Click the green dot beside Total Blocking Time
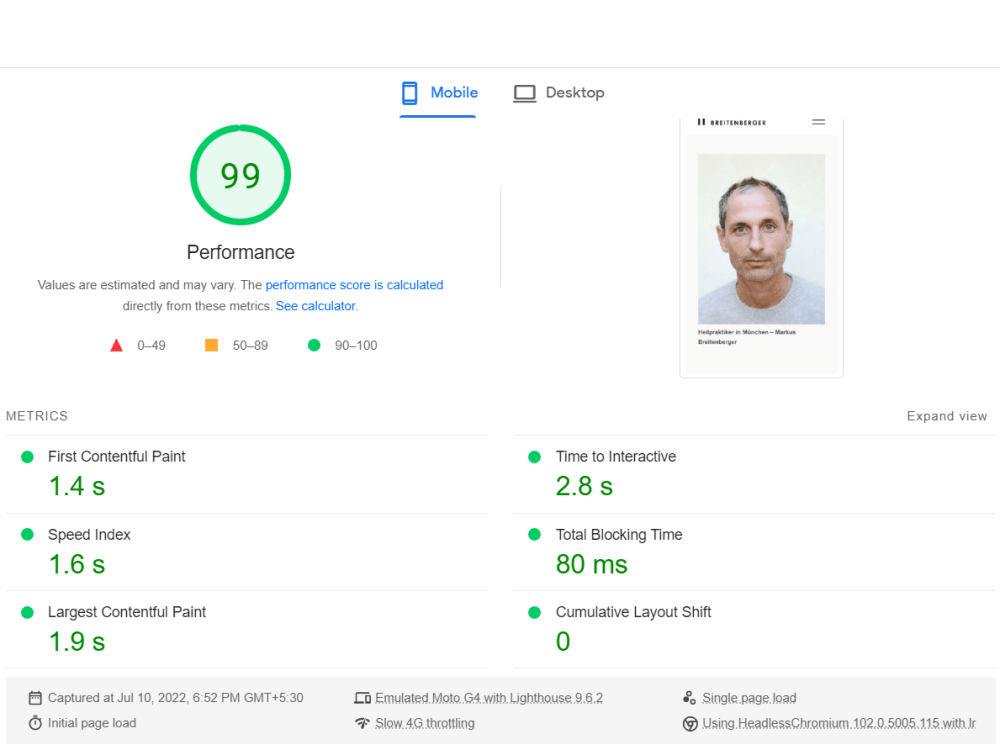 (534, 534)
